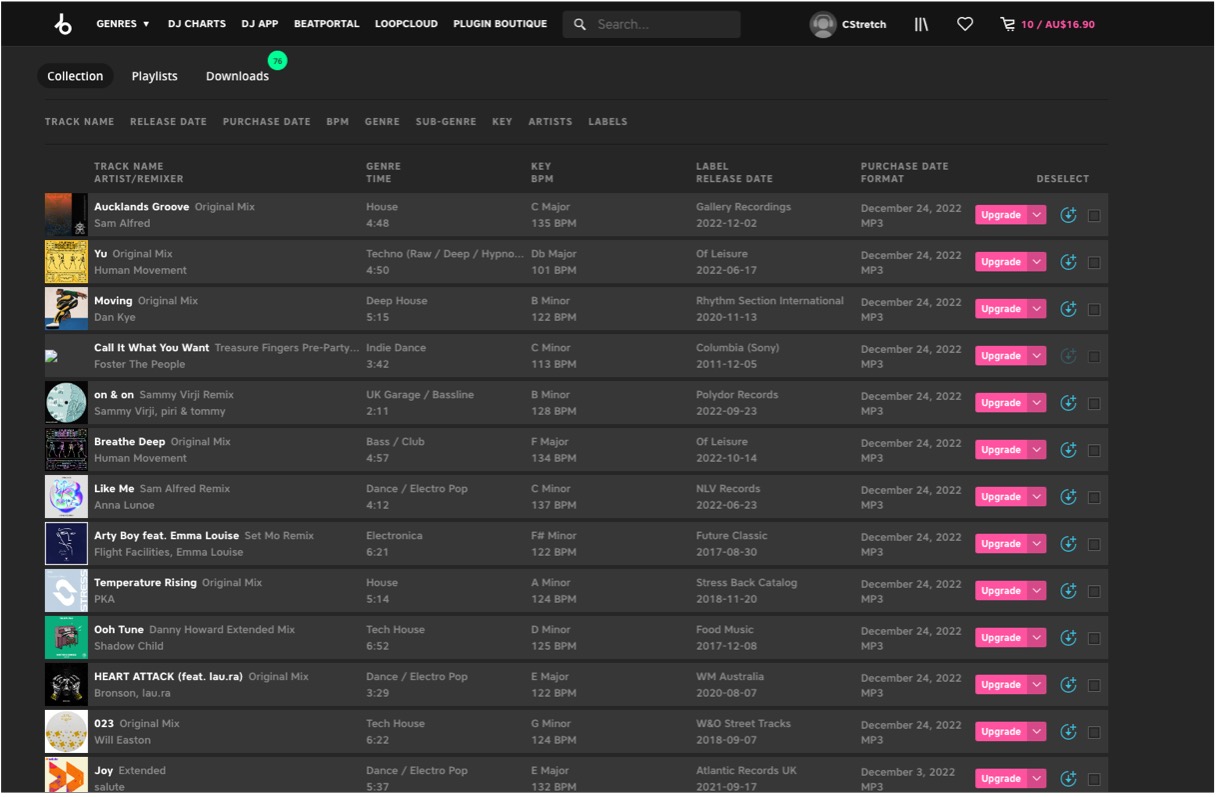
Task: Open Upgrade dropdown arrow for HEART ATTACK
Action: [x=1037, y=685]
